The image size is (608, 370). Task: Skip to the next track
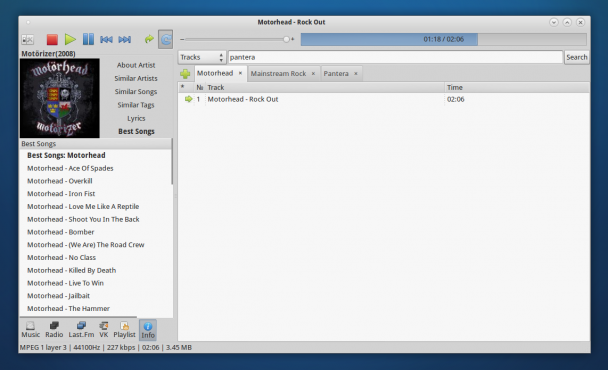pyautogui.click(x=124, y=39)
